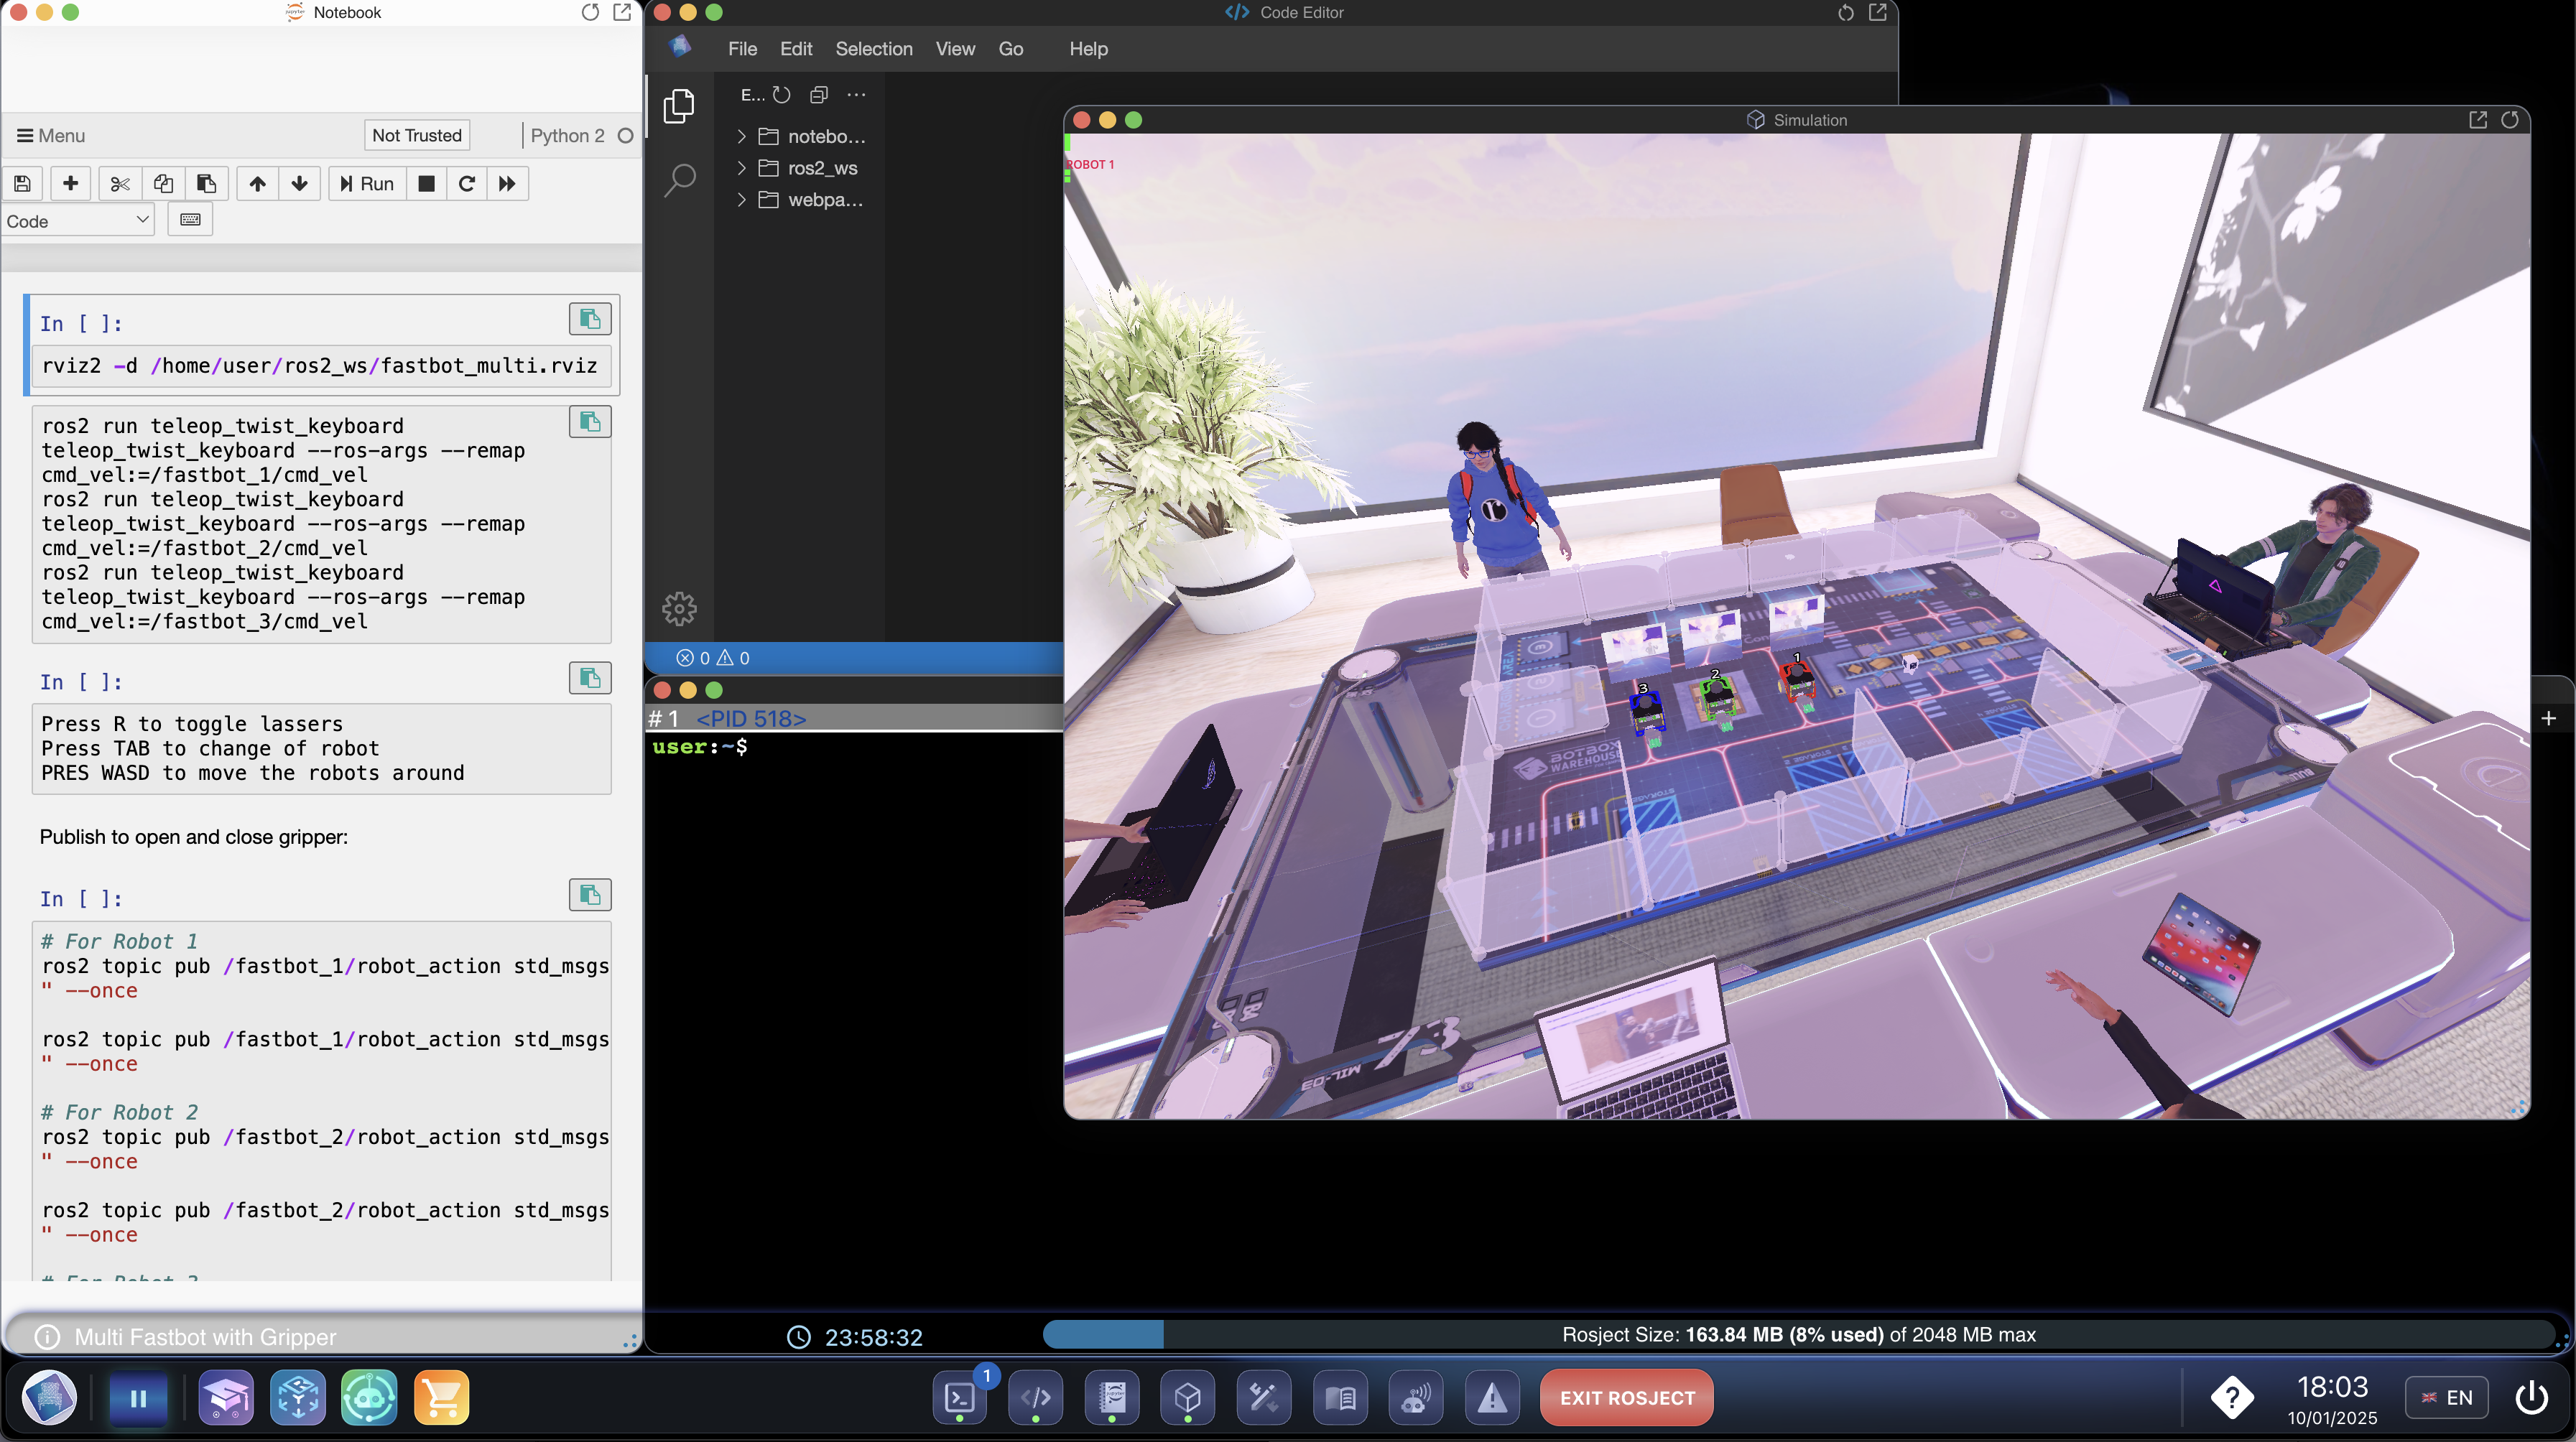This screenshot has width=2576, height=1442.
Task: Open the terminal tool in bottom dock
Action: (x=959, y=1397)
